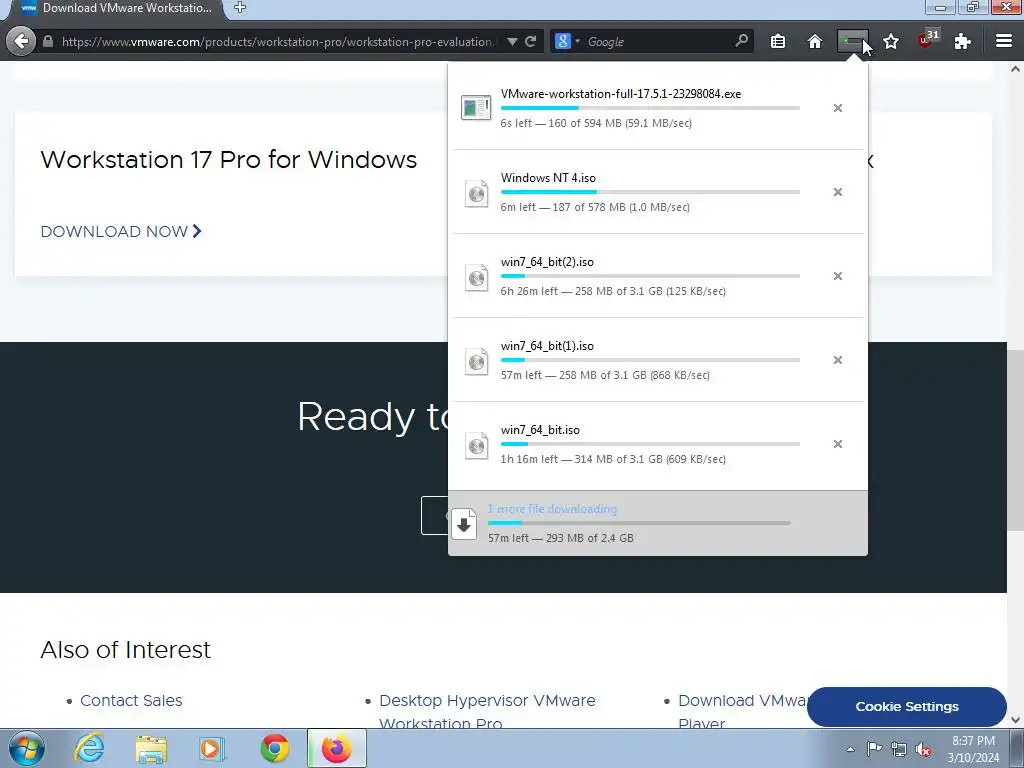Click the win7_64_bit.iso disc icon
The image size is (1024, 768).
(x=477, y=446)
